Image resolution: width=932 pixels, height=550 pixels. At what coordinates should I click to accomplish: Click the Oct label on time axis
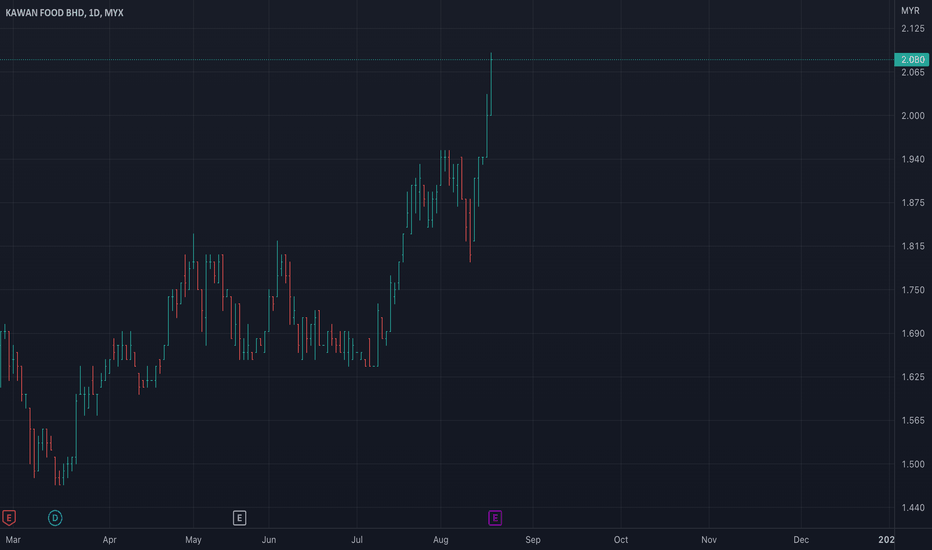[621, 540]
